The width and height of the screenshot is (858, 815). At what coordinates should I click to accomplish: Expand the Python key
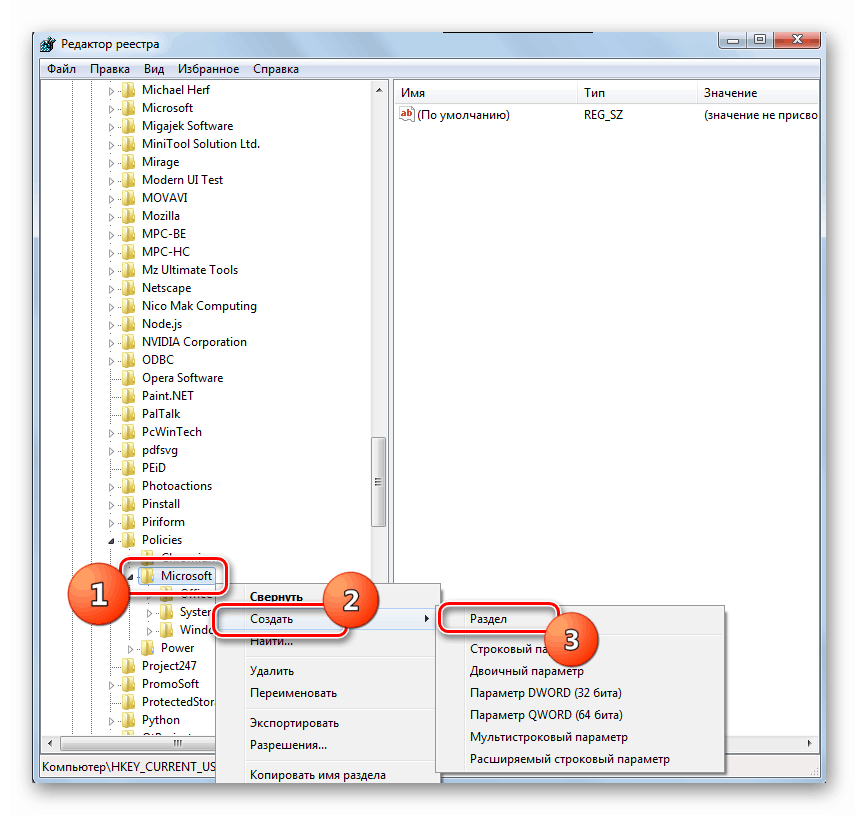click(112, 721)
